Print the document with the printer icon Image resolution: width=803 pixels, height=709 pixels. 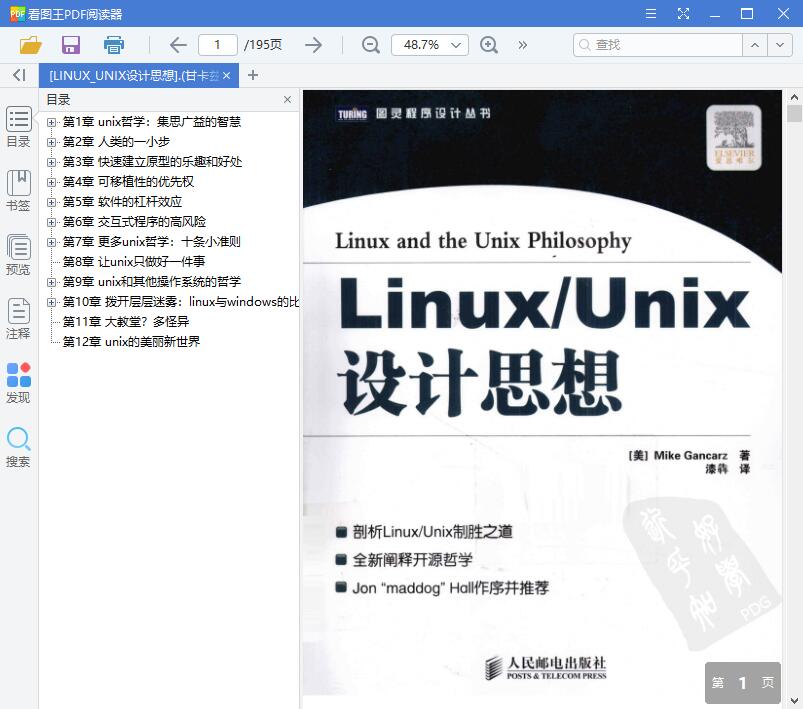coord(114,45)
